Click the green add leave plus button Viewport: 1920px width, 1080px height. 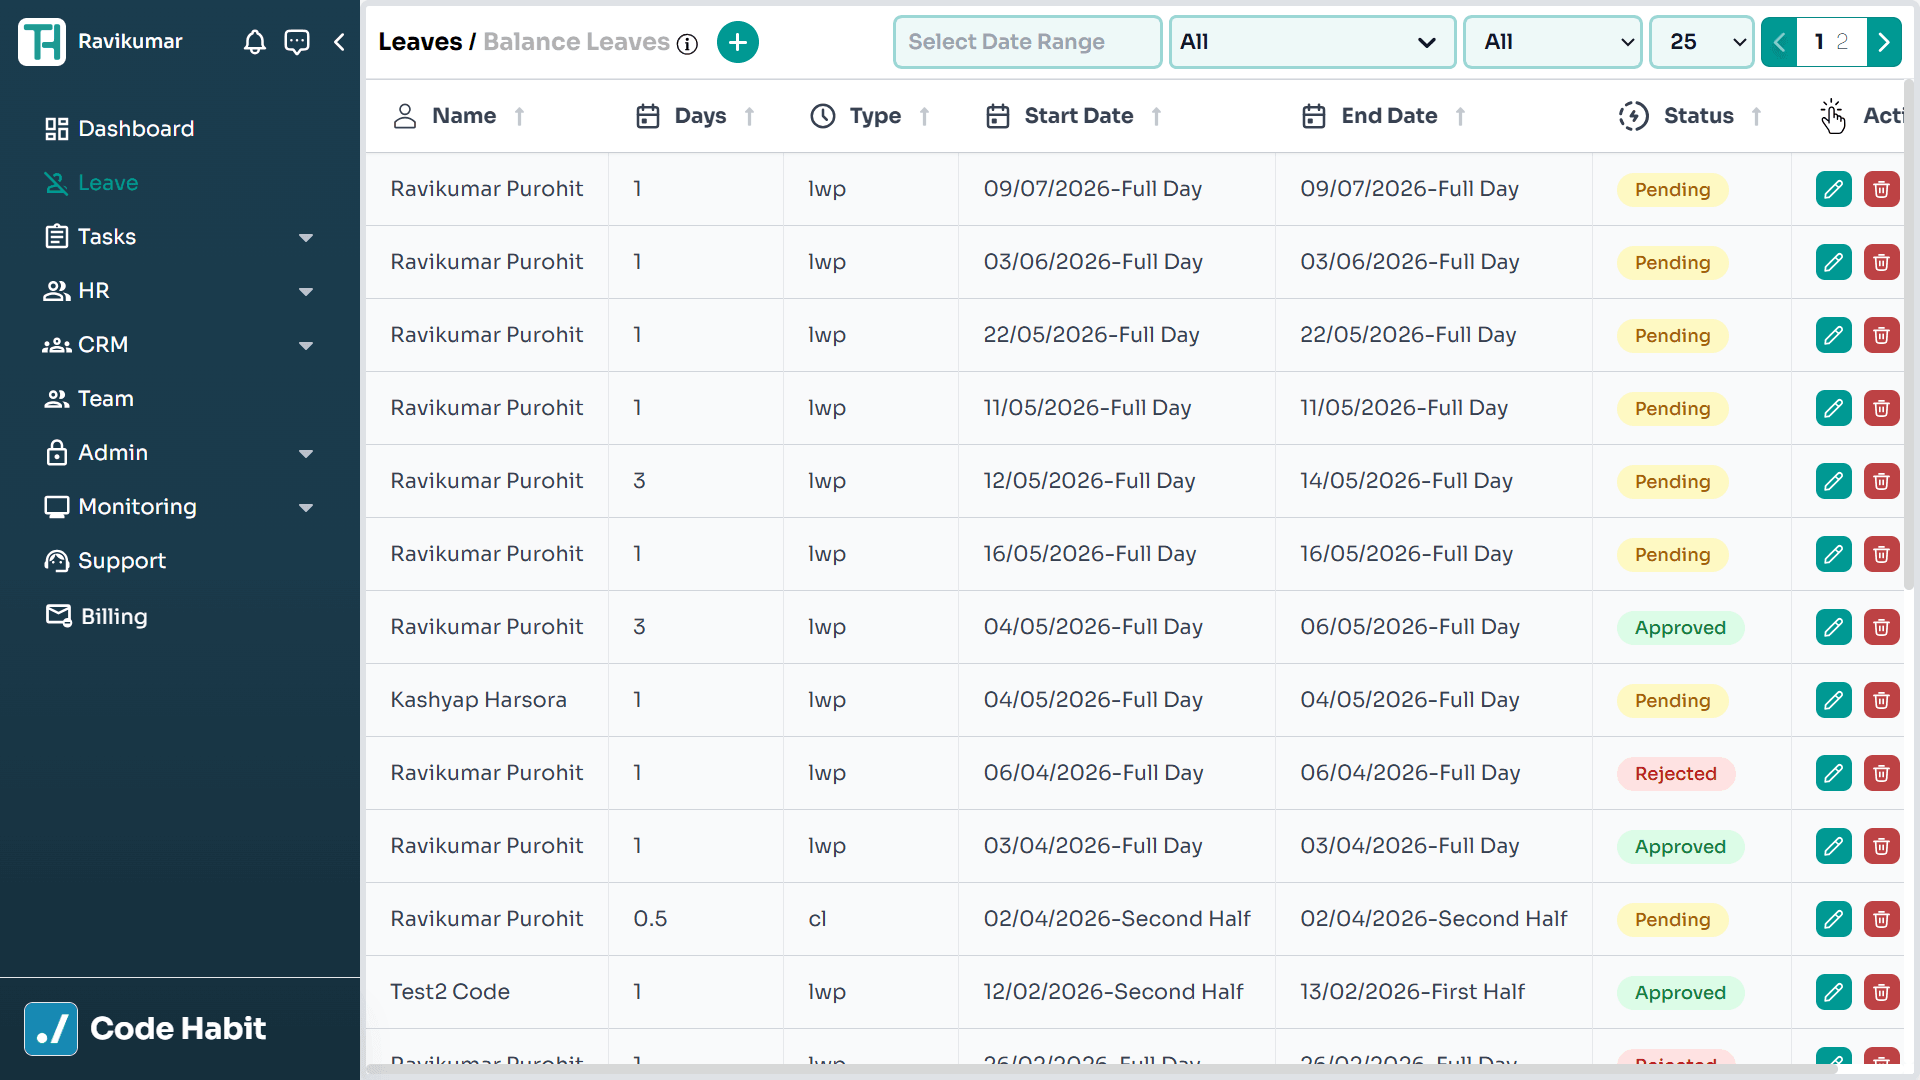point(738,42)
